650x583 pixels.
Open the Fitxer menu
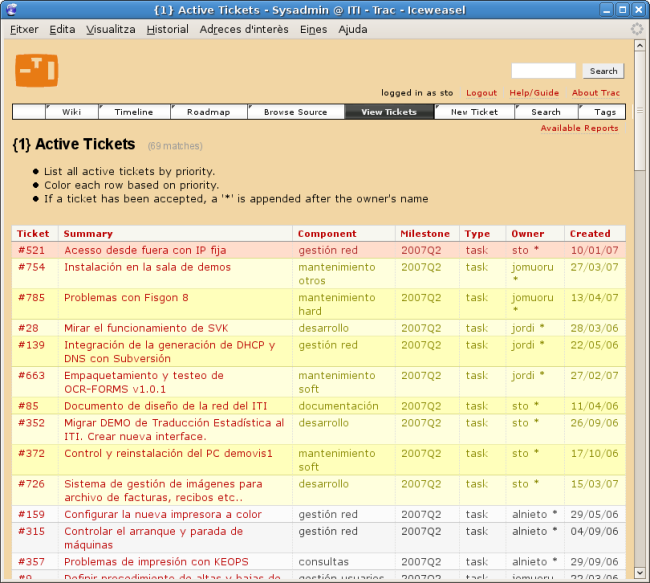[24, 29]
